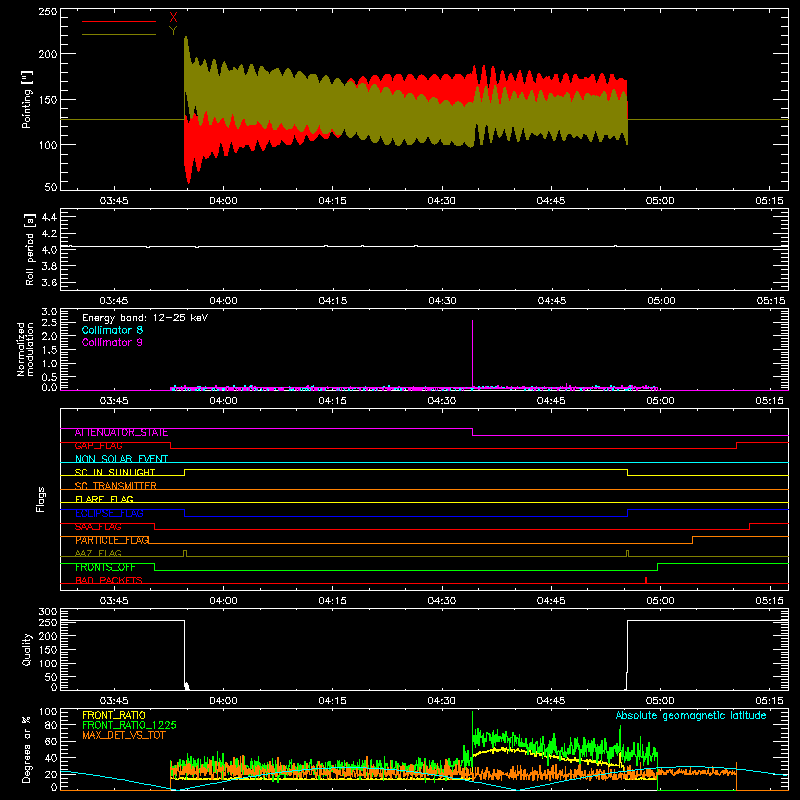The height and width of the screenshot is (800, 800).
Task: Select the ATTENUATOR_STATE flag label
Action: 121,433
